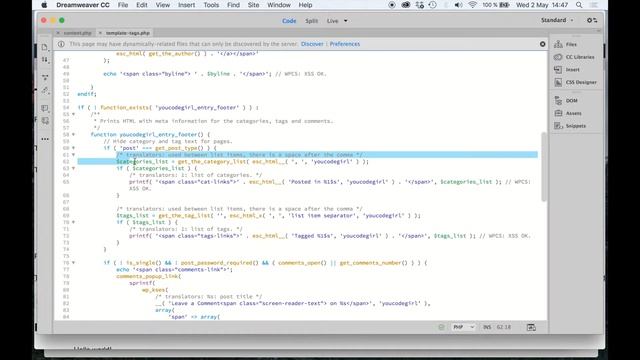
Task: Open the Live view options dropdown arrow
Action: pyautogui.click(x=345, y=21)
